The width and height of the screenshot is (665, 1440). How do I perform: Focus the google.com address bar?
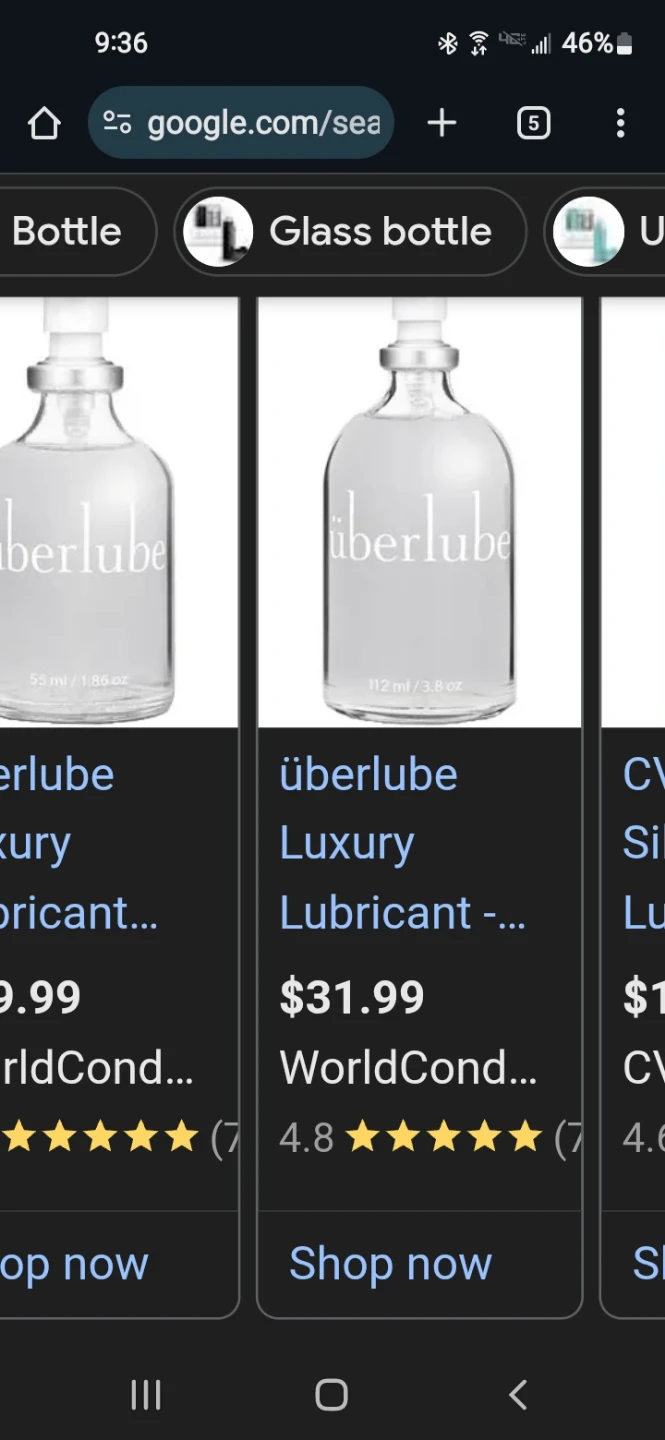pyautogui.click(x=241, y=123)
